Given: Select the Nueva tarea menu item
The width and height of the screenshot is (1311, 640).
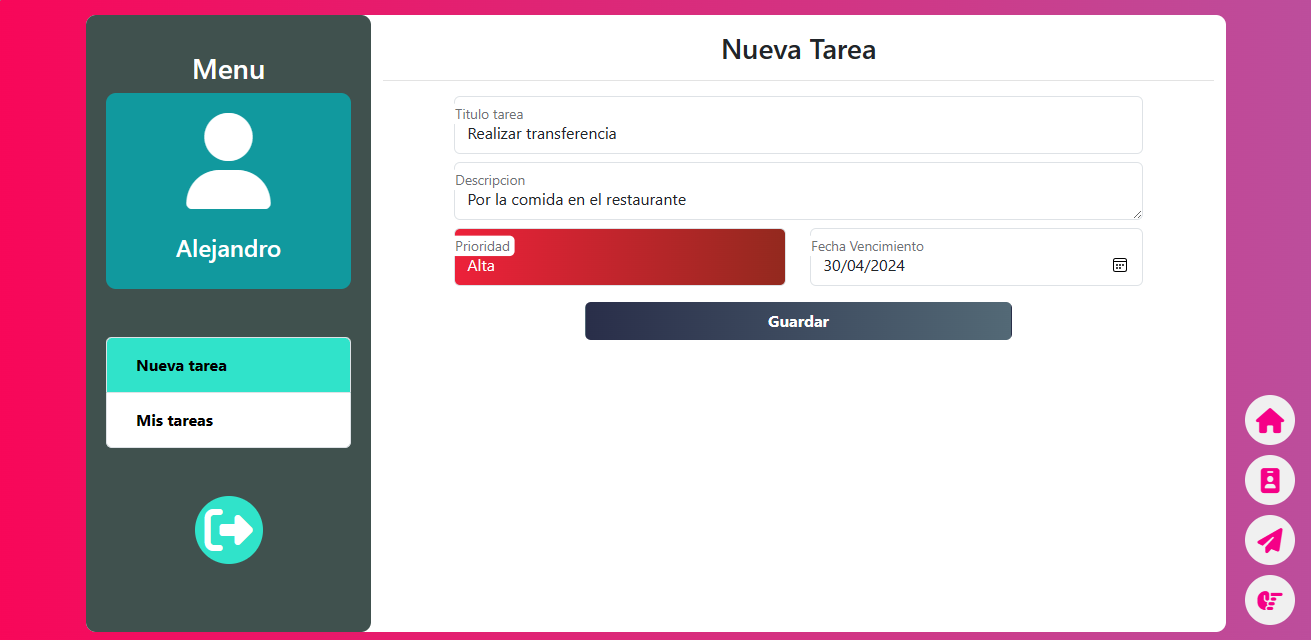Looking at the screenshot, I should (x=228, y=366).
